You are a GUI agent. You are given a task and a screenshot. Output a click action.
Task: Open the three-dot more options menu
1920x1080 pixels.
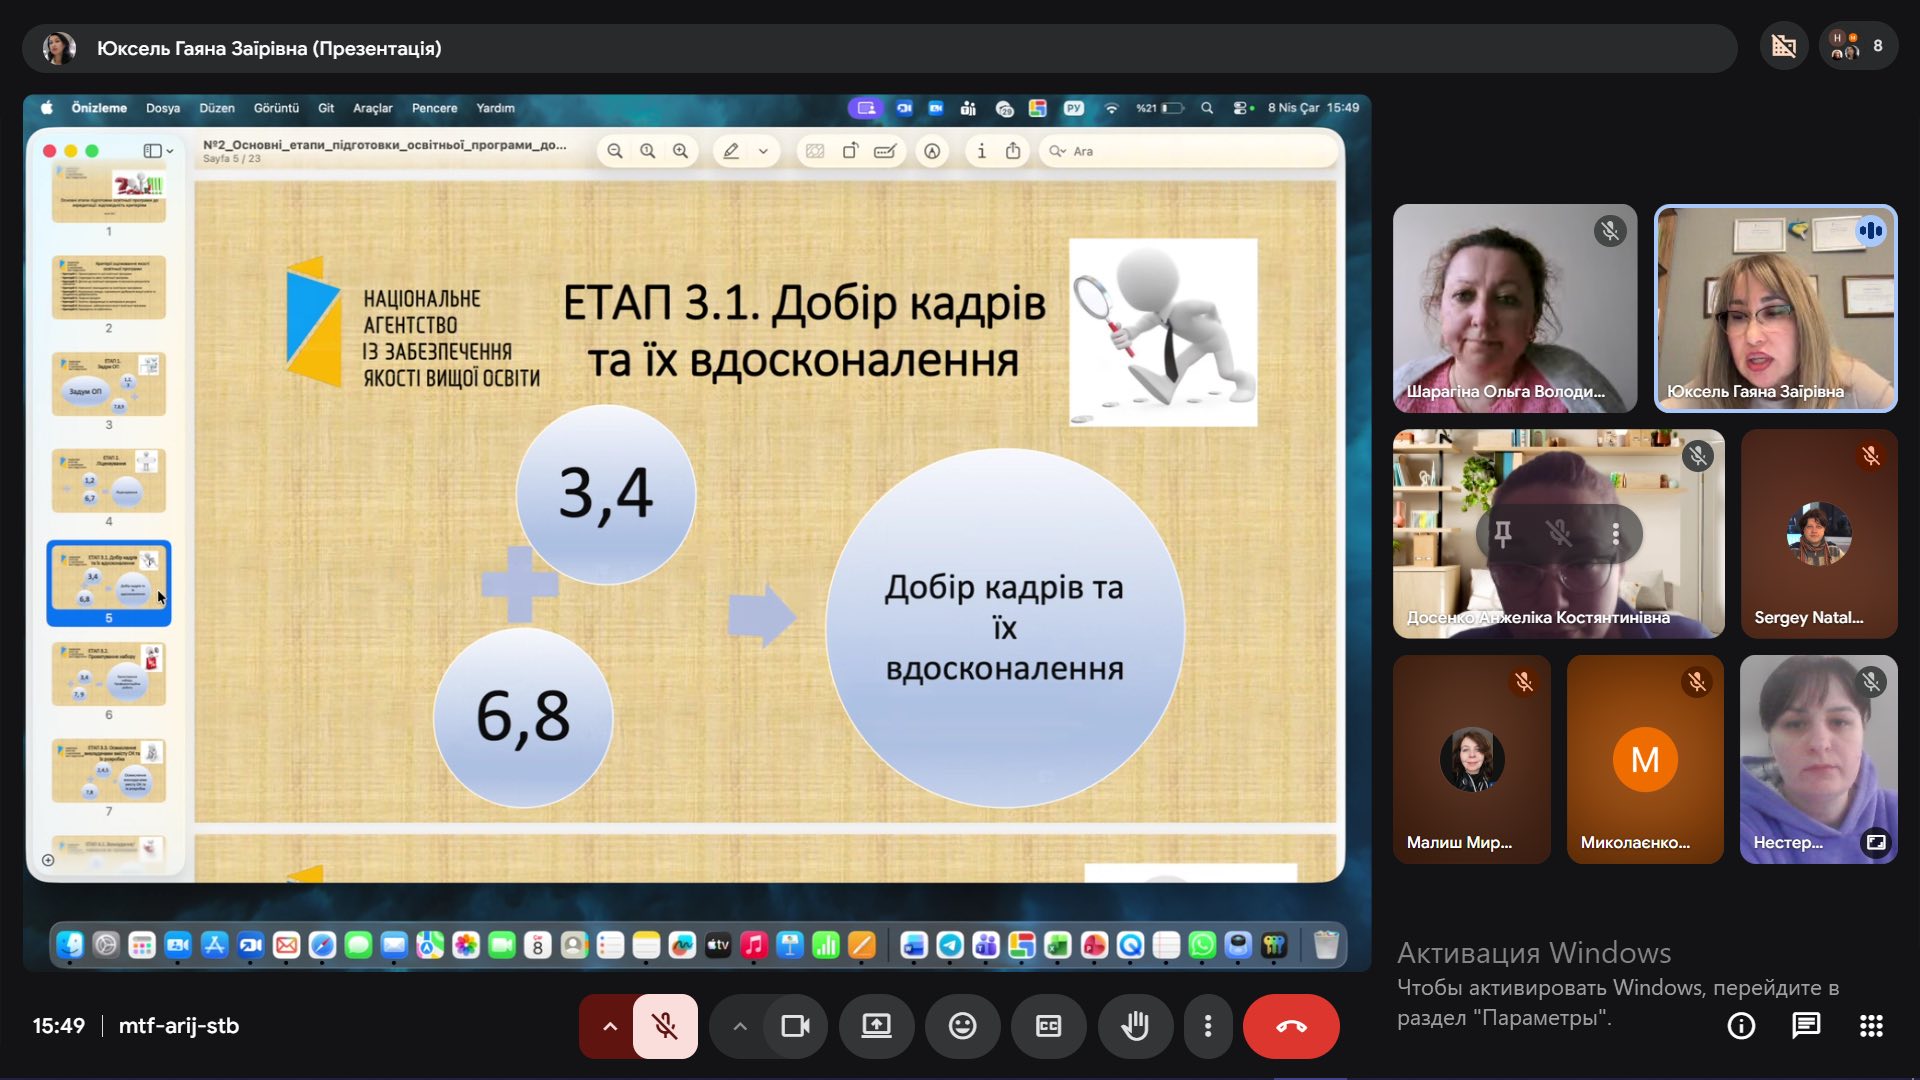(1208, 1026)
